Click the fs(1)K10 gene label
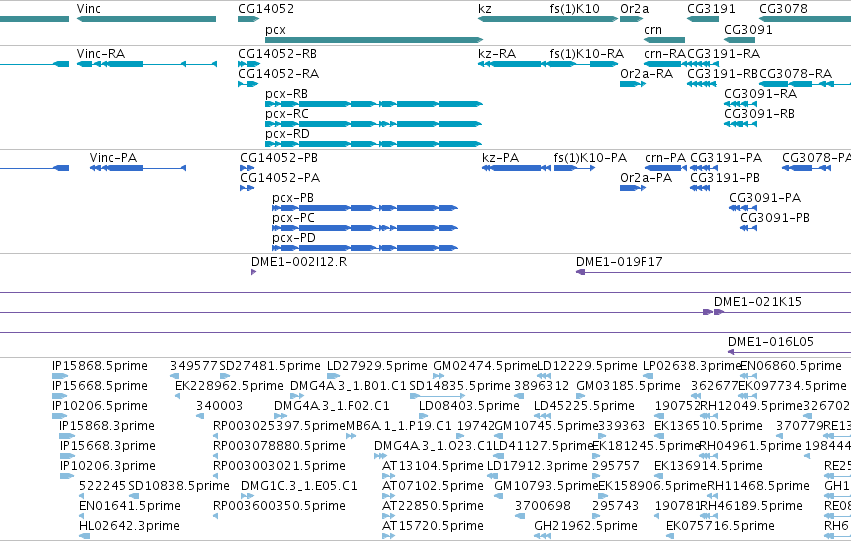 [x=574, y=9]
